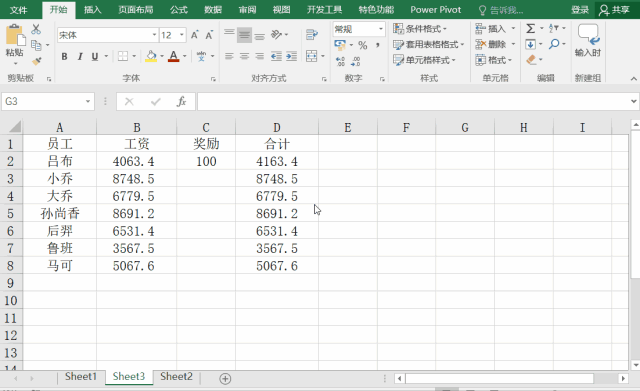Toggle italic formatting

80,56
